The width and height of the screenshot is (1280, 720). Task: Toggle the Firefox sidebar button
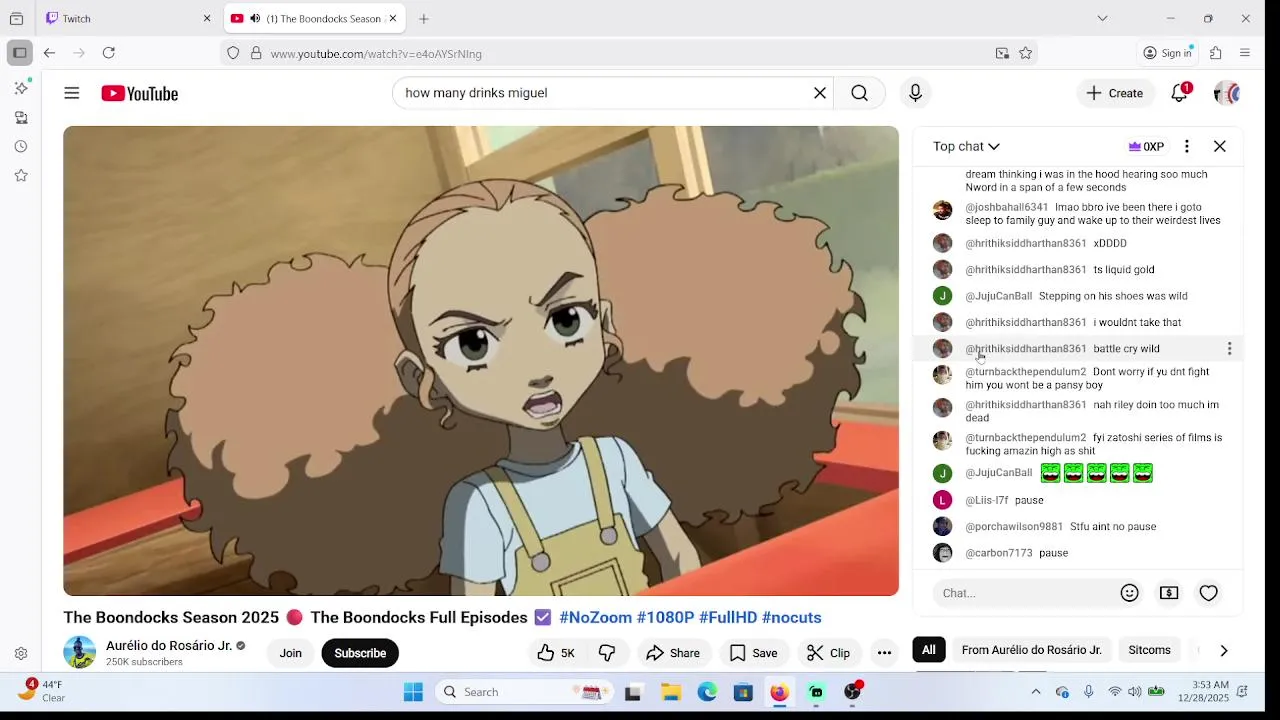20,53
